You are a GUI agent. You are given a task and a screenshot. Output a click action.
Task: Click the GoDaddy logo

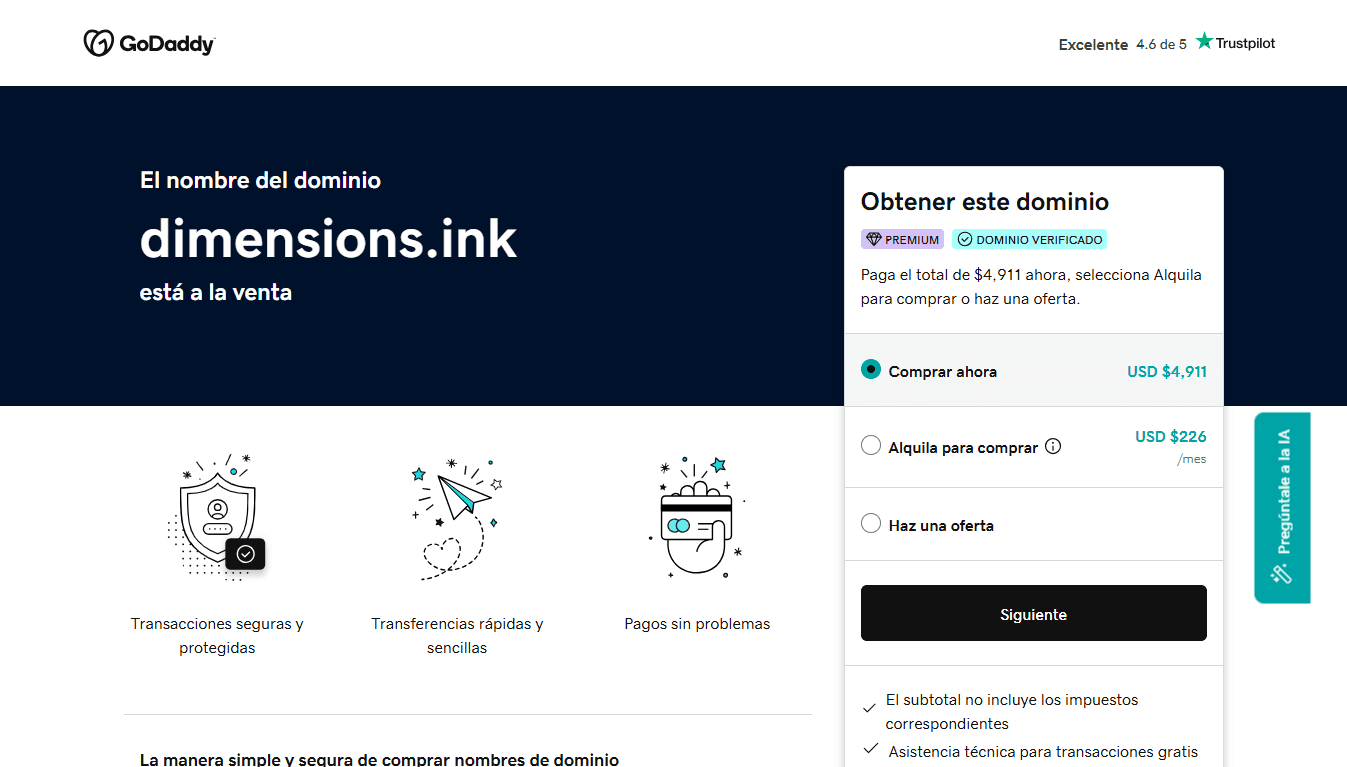point(148,42)
